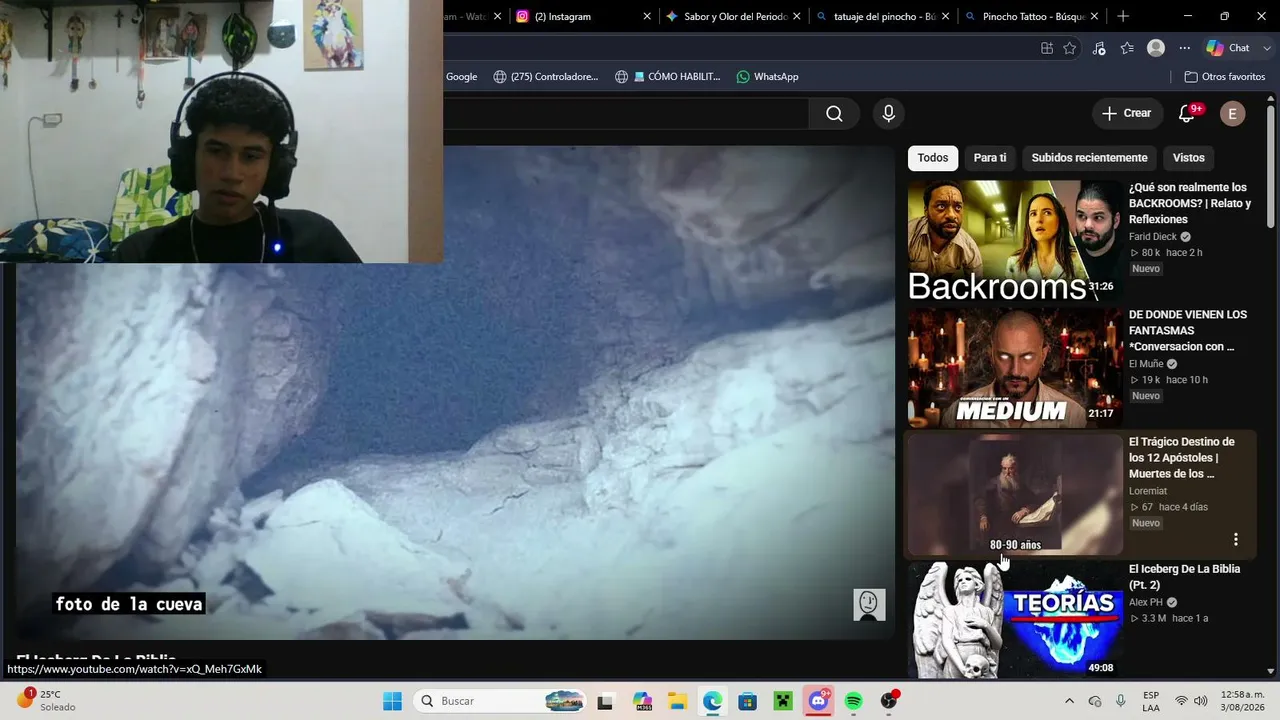Viewport: 1280px width, 720px height.
Task: Open Farid Dieck channel name
Action: [1153, 237]
